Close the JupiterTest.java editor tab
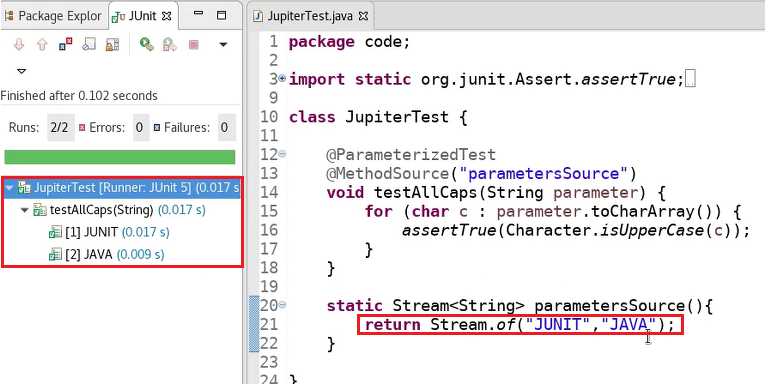This screenshot has height=386, width=766. pos(363,16)
